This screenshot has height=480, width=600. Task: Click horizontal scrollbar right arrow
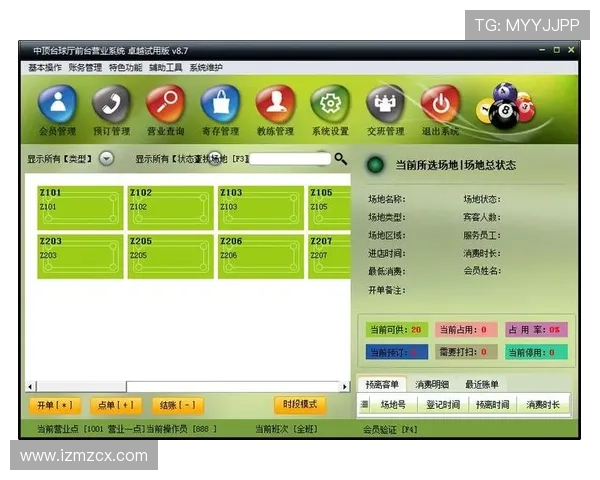344,387
